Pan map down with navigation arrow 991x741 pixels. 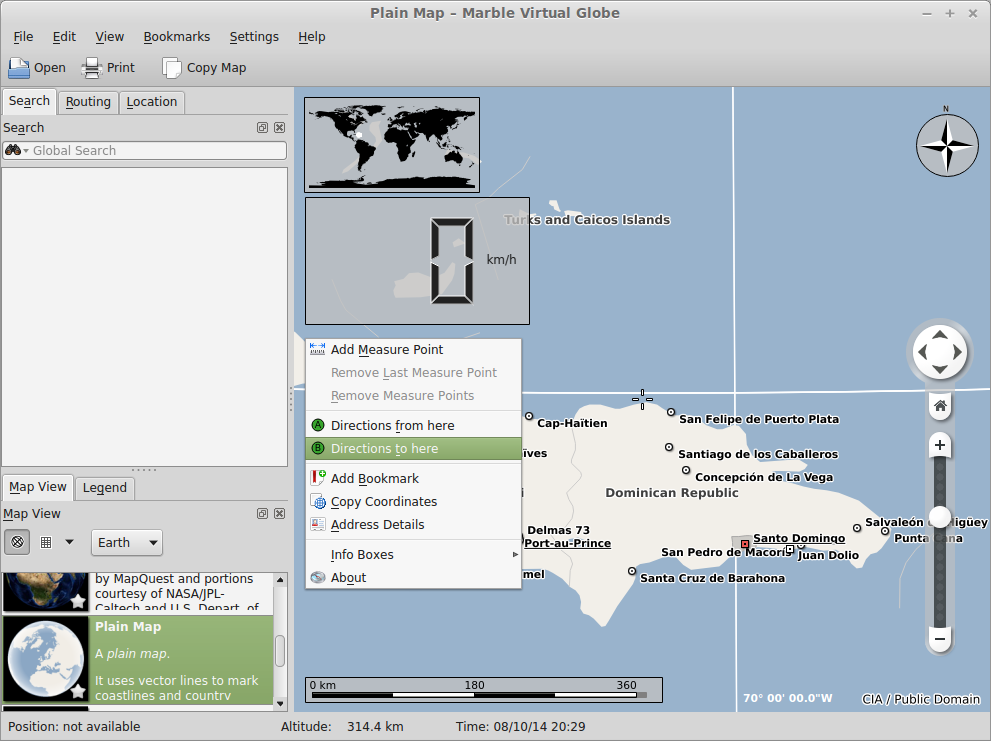point(940,369)
